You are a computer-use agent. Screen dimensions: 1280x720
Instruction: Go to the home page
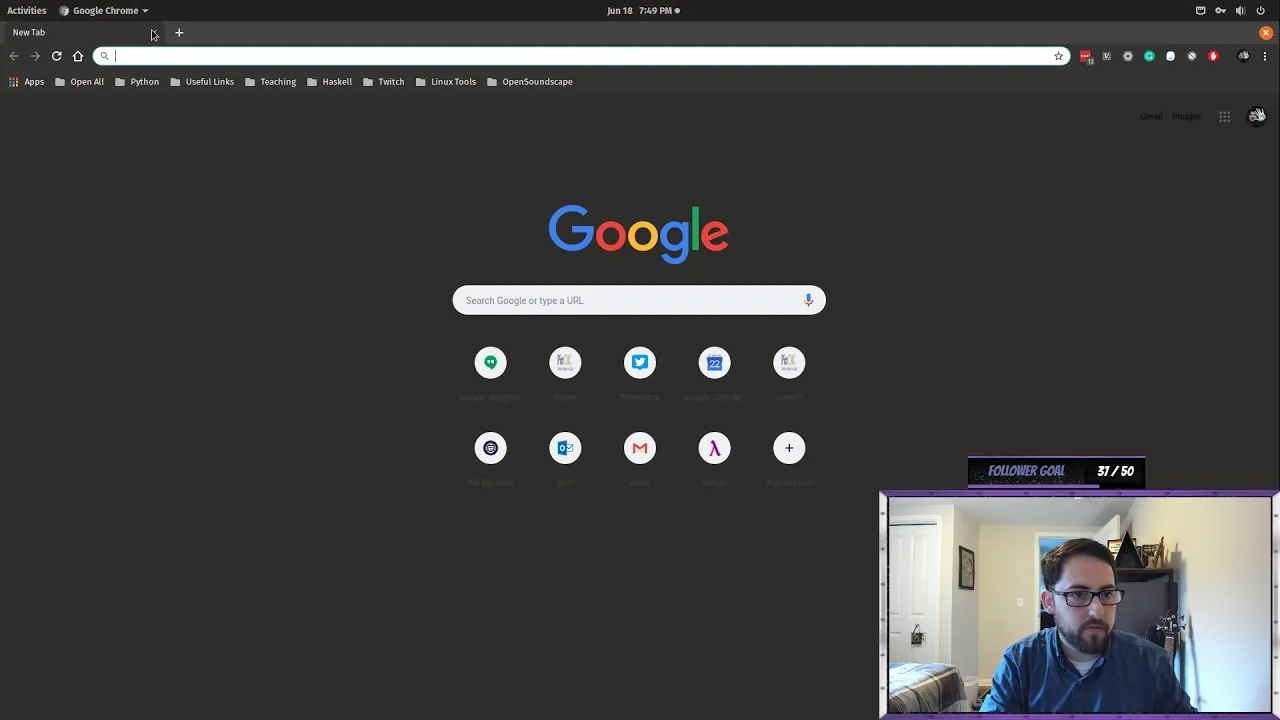78,56
